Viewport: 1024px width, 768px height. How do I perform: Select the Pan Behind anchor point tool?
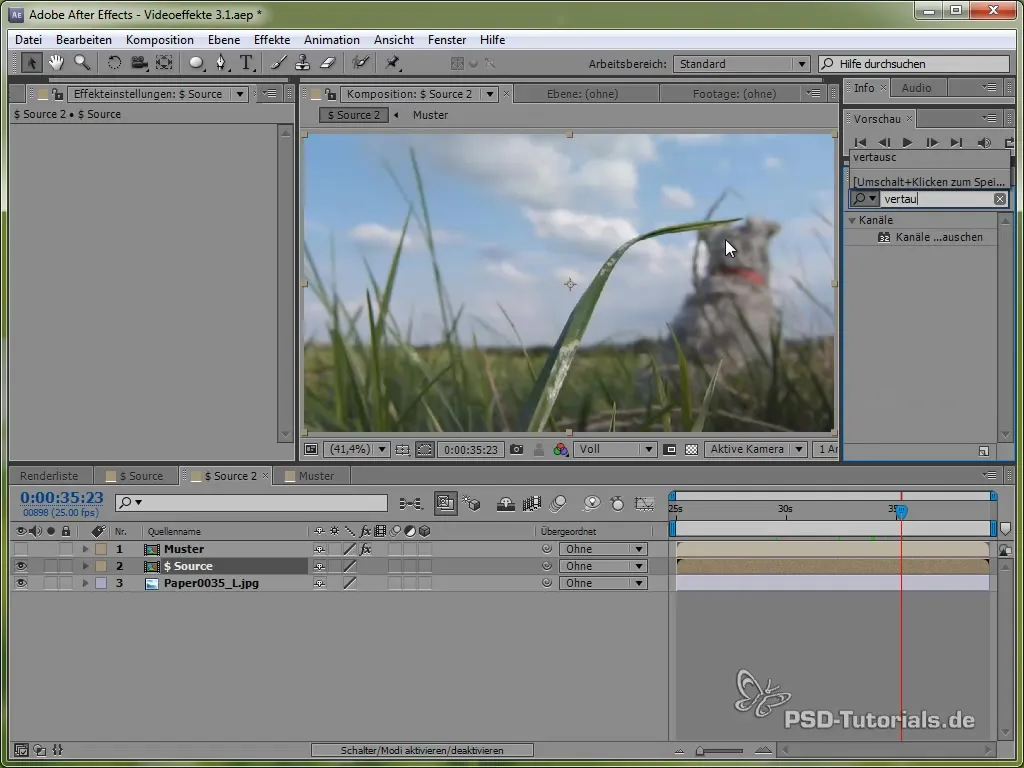(164, 63)
